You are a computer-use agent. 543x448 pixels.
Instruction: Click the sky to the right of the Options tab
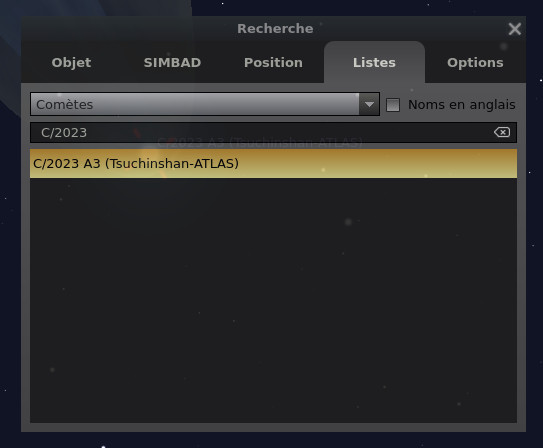pos(534,63)
